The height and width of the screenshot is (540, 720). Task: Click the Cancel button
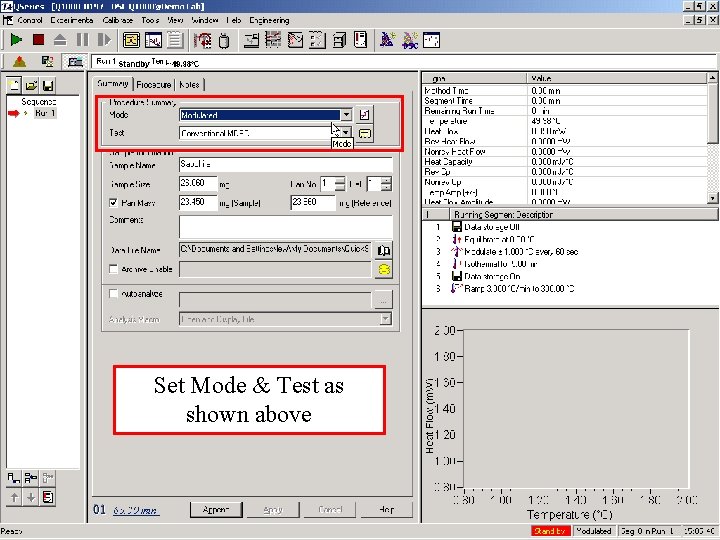(x=330, y=510)
